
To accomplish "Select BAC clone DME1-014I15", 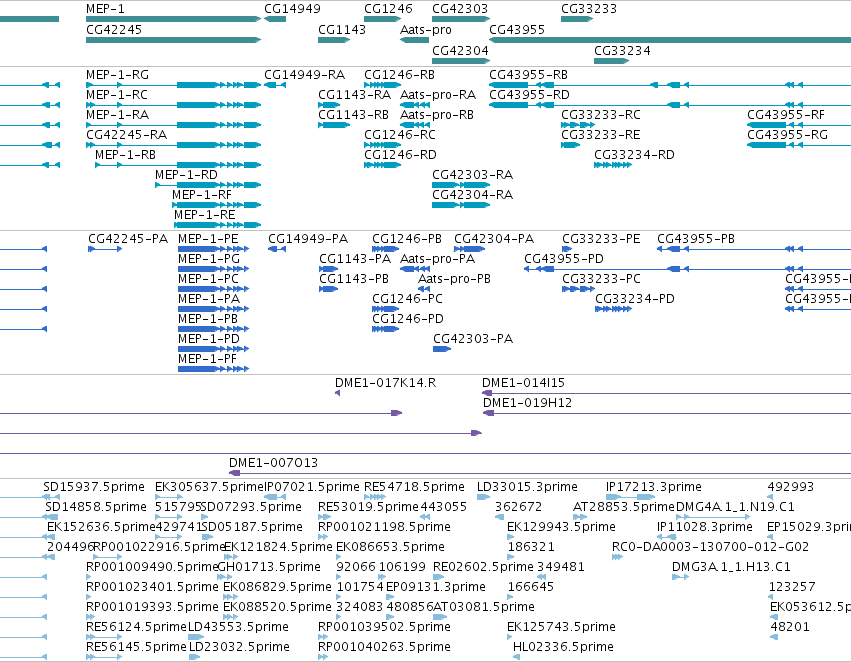I will (666, 393).
